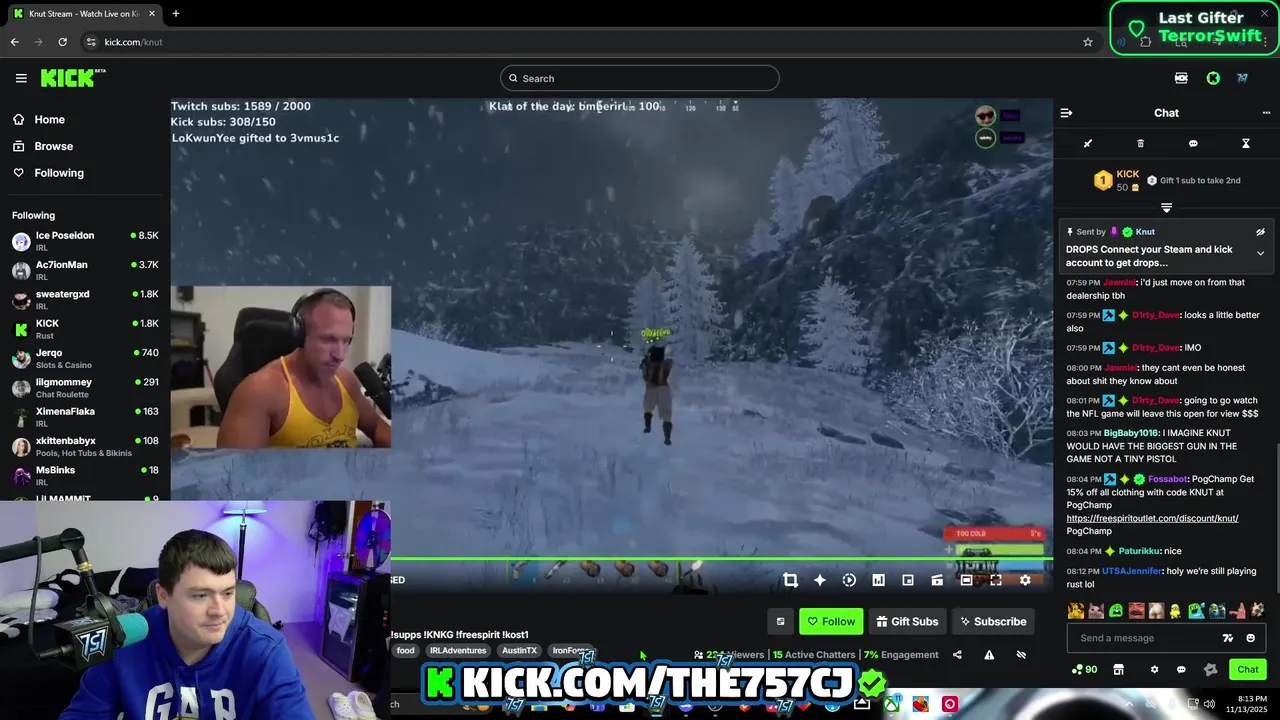Click the AustinTX tag
Screen dimensions: 1280x720
[519, 651]
